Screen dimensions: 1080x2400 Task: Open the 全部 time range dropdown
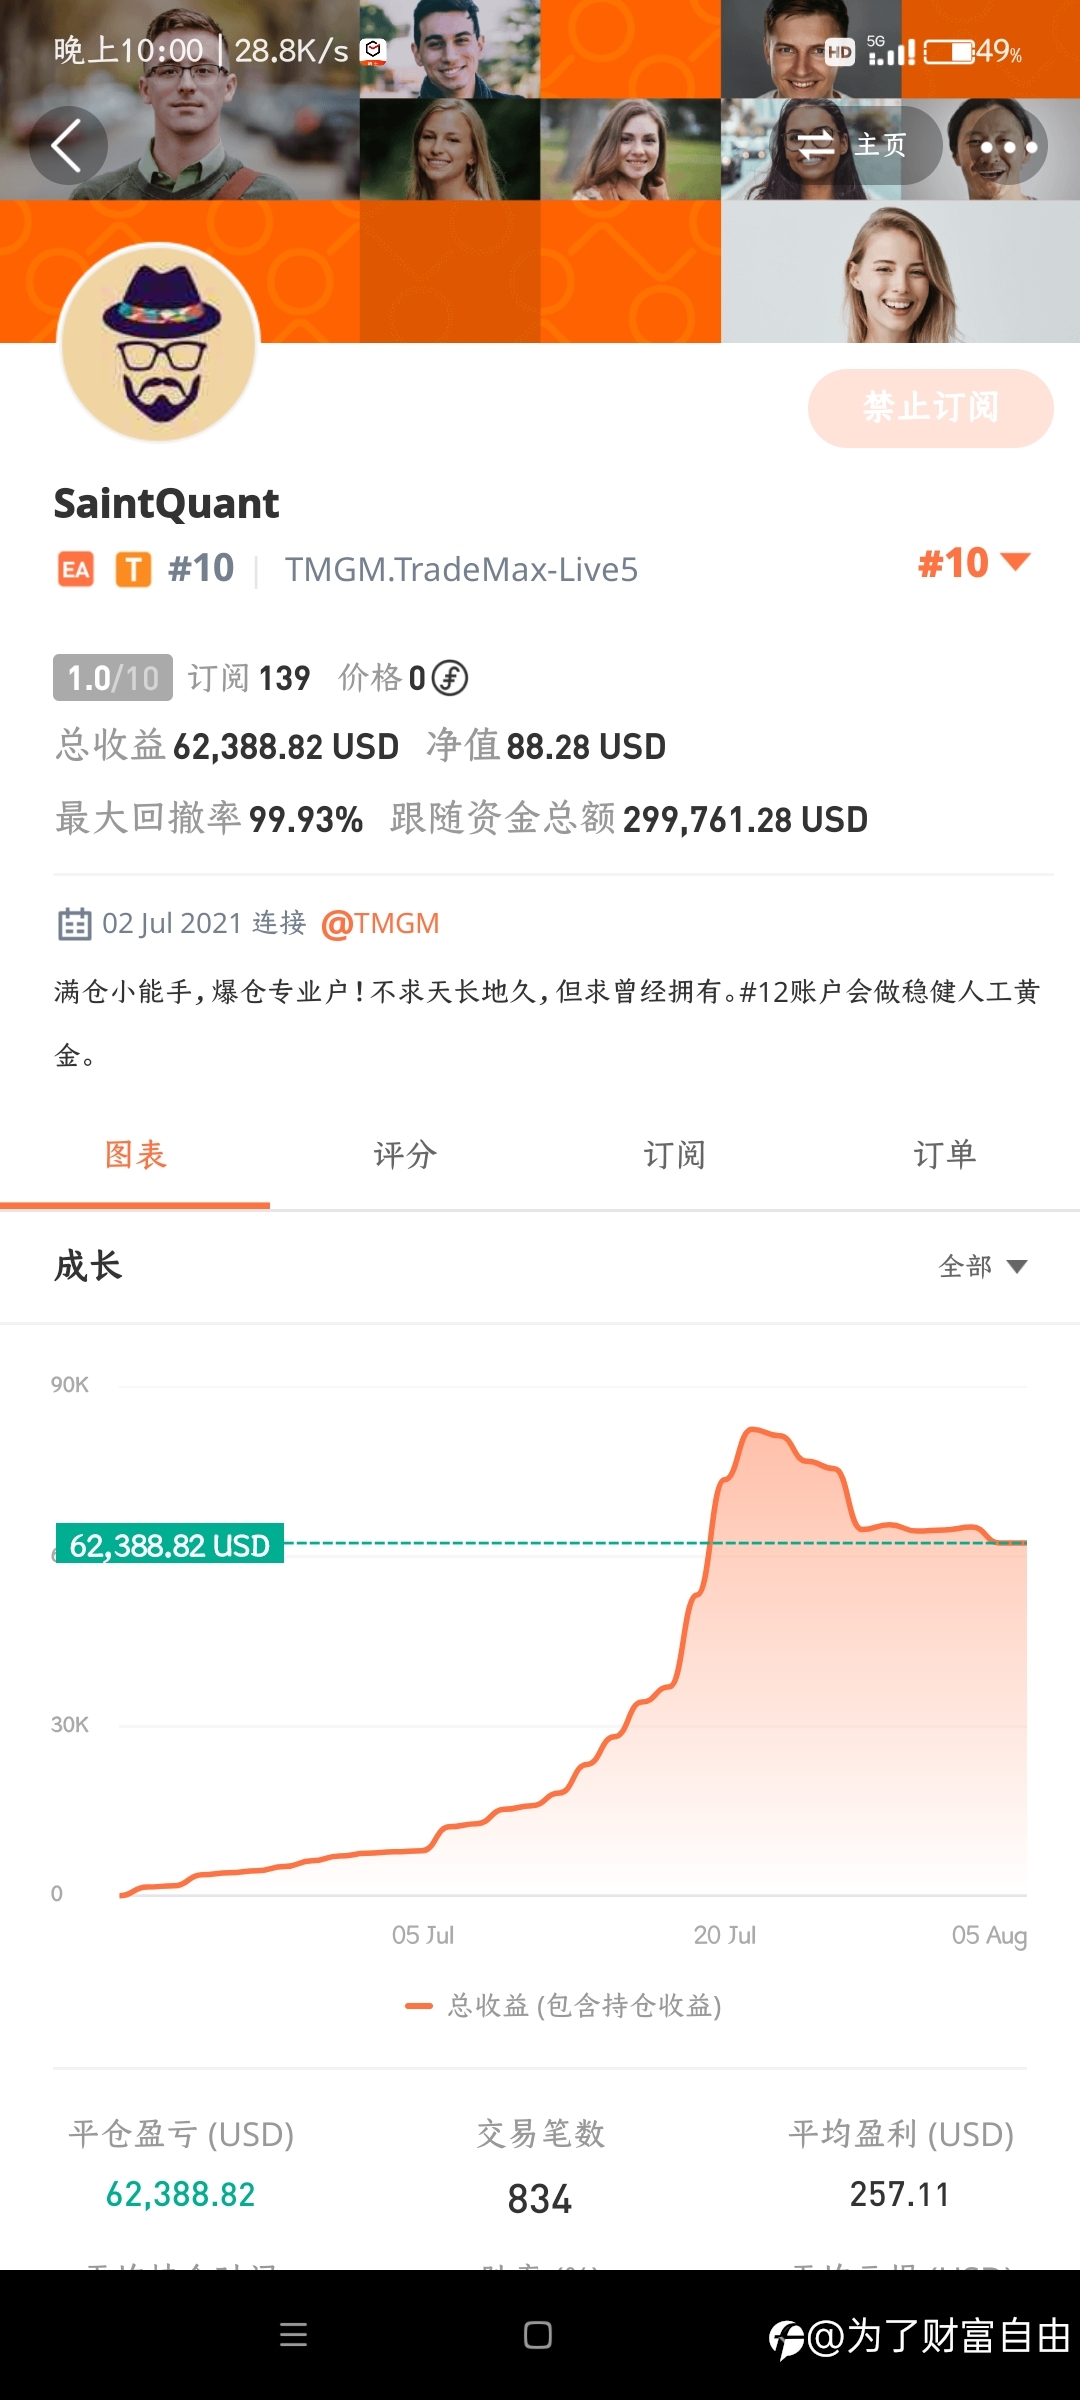tap(983, 1267)
